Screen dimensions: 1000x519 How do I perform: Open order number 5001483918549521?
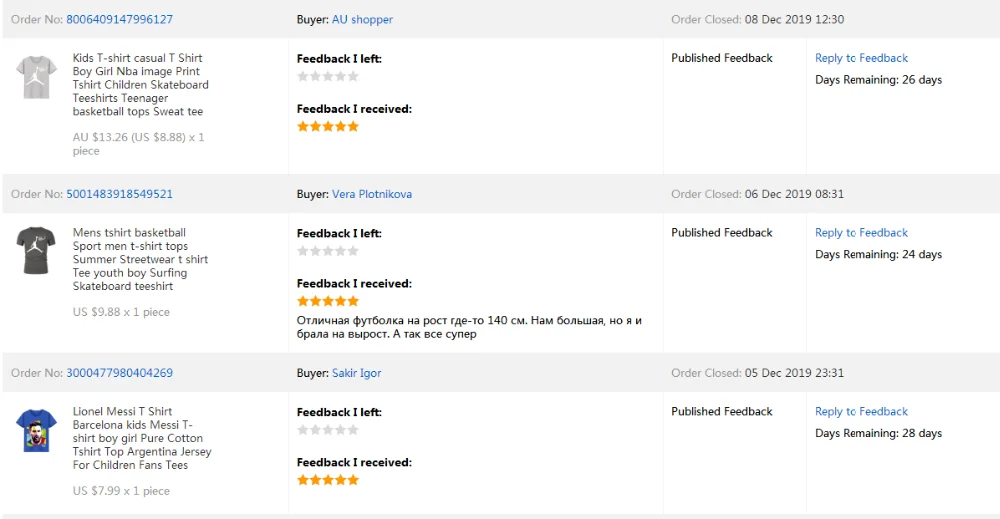(x=119, y=194)
